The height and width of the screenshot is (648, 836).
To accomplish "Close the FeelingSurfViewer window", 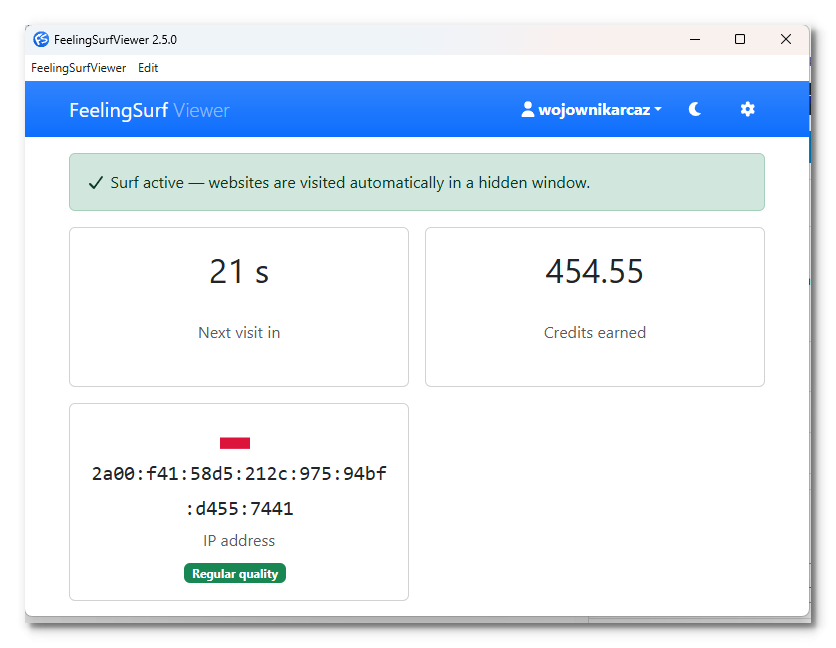I will 786,40.
